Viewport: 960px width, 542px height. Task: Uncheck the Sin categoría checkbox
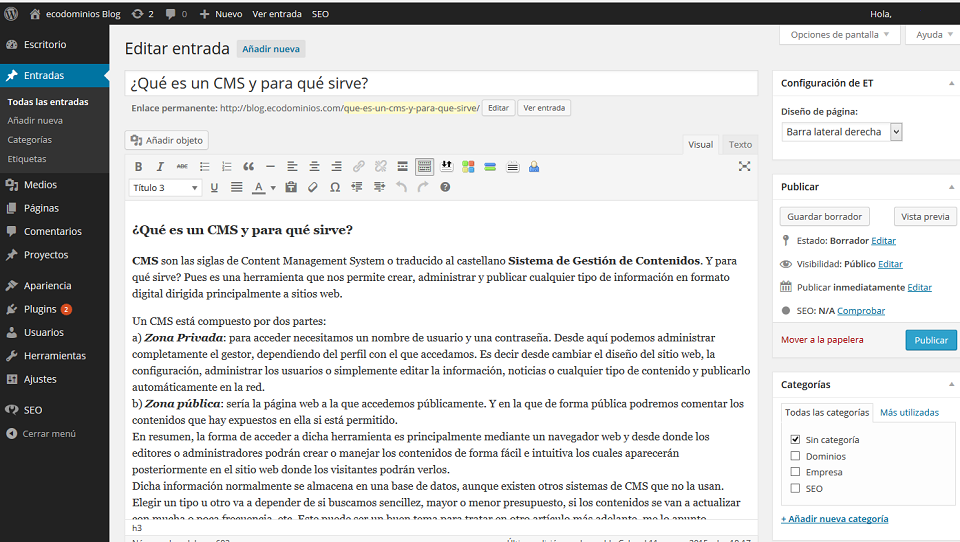pos(795,439)
